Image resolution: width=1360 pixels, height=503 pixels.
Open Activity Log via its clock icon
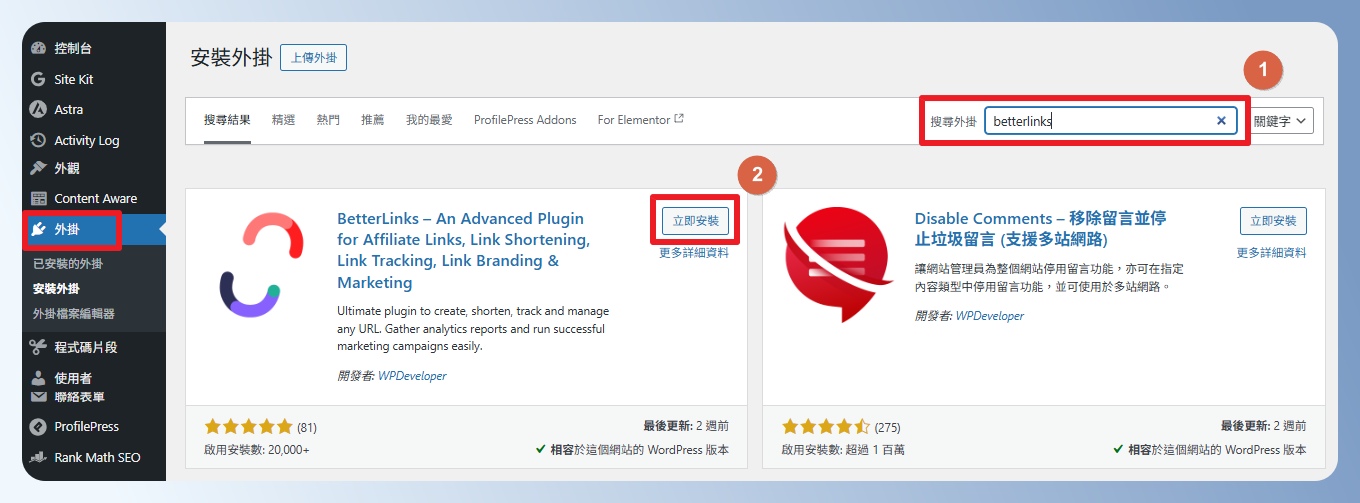(38, 140)
